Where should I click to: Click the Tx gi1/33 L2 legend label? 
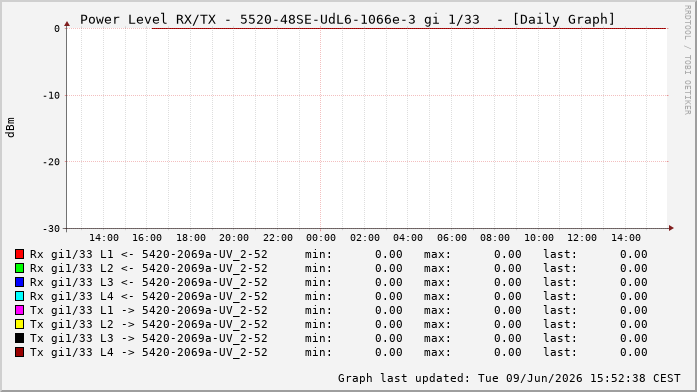coord(148,324)
